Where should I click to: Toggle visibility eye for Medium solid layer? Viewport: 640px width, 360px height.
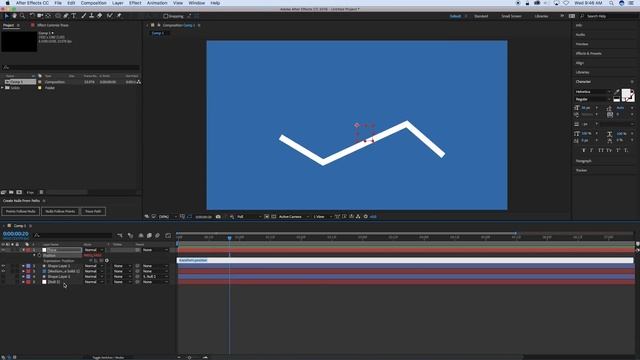click(3, 271)
